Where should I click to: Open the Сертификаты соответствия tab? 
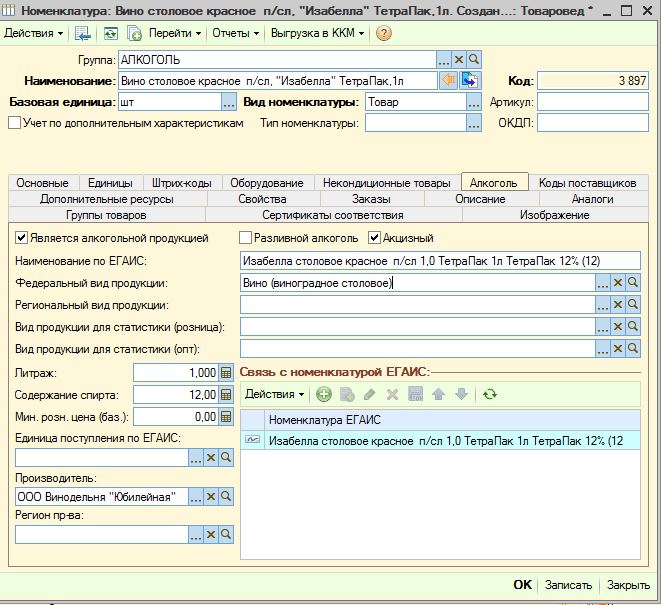[332, 215]
